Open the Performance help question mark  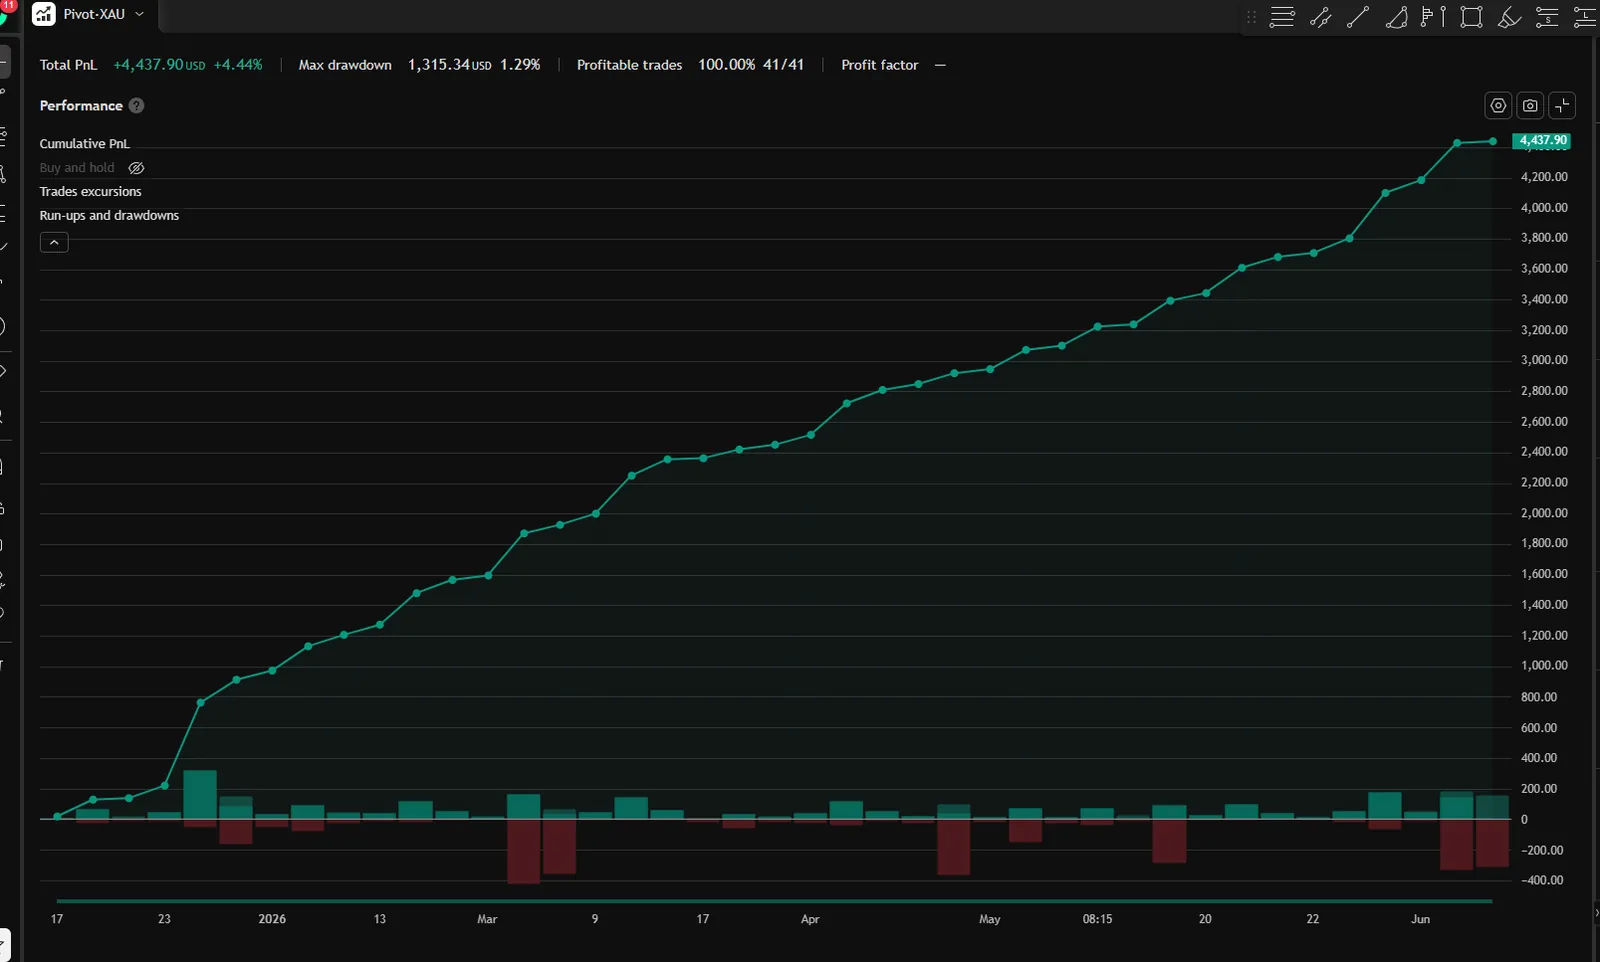point(137,105)
